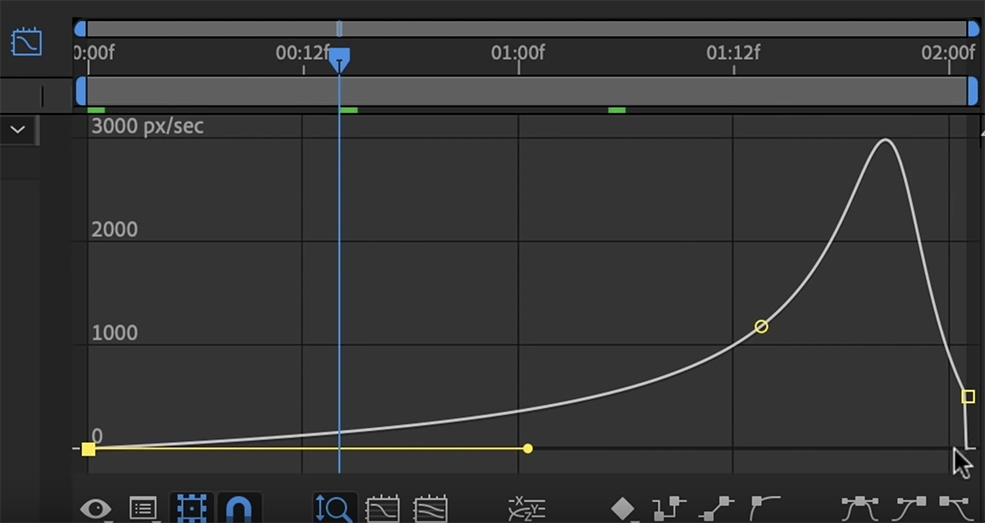Image resolution: width=985 pixels, height=523 pixels.
Task: Open the edit selected keyframes diamond menu
Action: pyautogui.click(x=623, y=509)
